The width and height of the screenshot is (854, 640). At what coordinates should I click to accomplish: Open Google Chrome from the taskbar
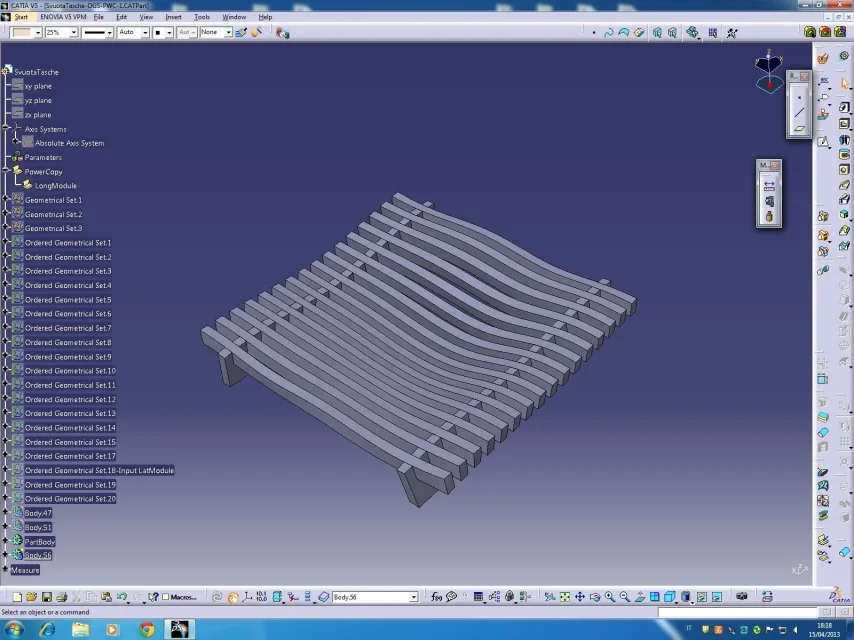[x=147, y=630]
